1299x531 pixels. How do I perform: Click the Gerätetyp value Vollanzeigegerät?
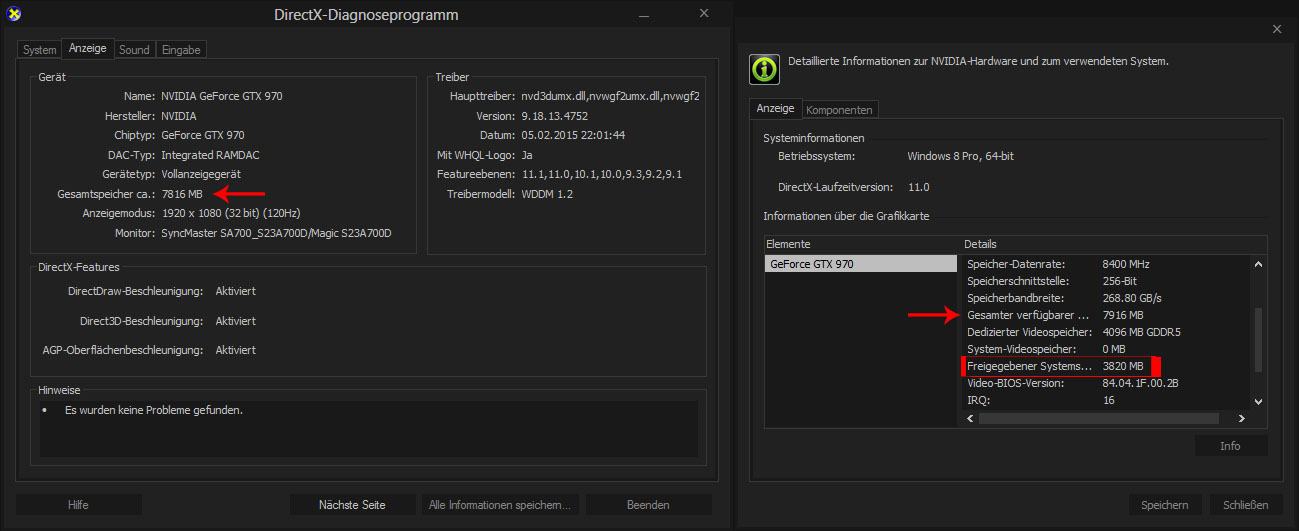pyautogui.click(x=203, y=175)
